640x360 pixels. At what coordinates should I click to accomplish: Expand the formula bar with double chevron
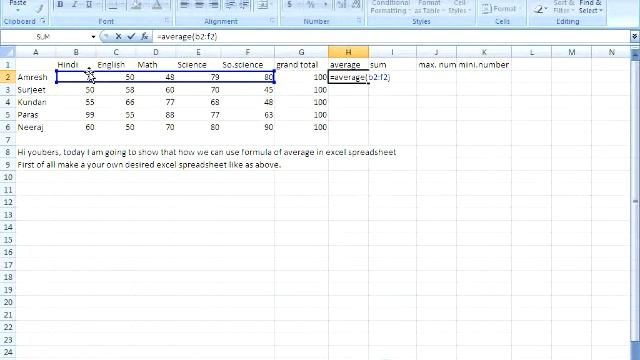click(x=634, y=37)
